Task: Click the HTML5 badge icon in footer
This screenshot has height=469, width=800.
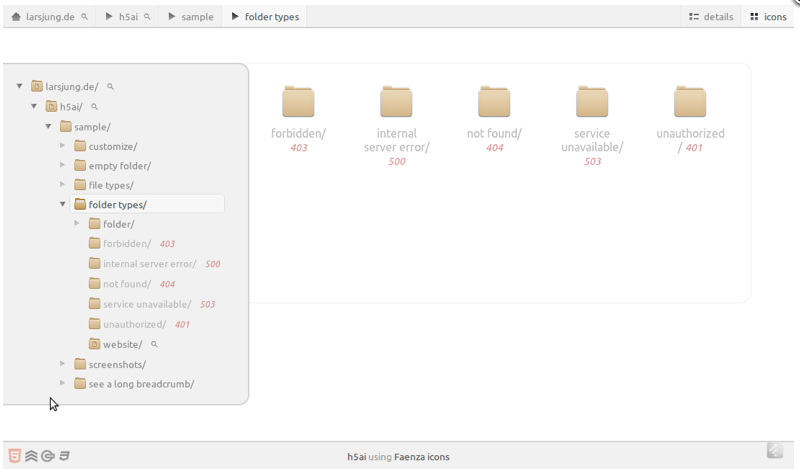Action: [14, 456]
